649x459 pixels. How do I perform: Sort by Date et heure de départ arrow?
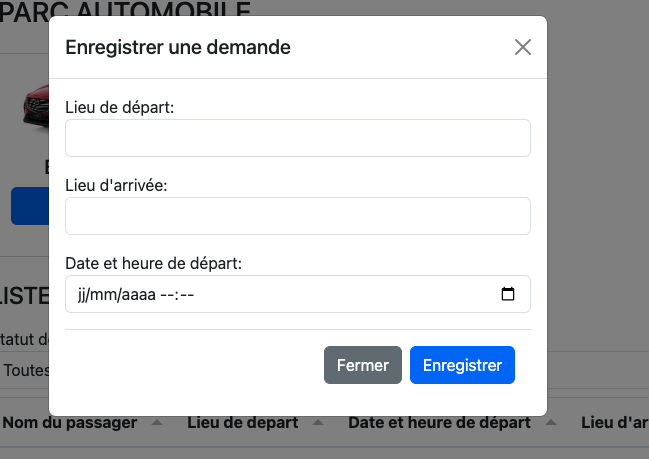[551, 423]
